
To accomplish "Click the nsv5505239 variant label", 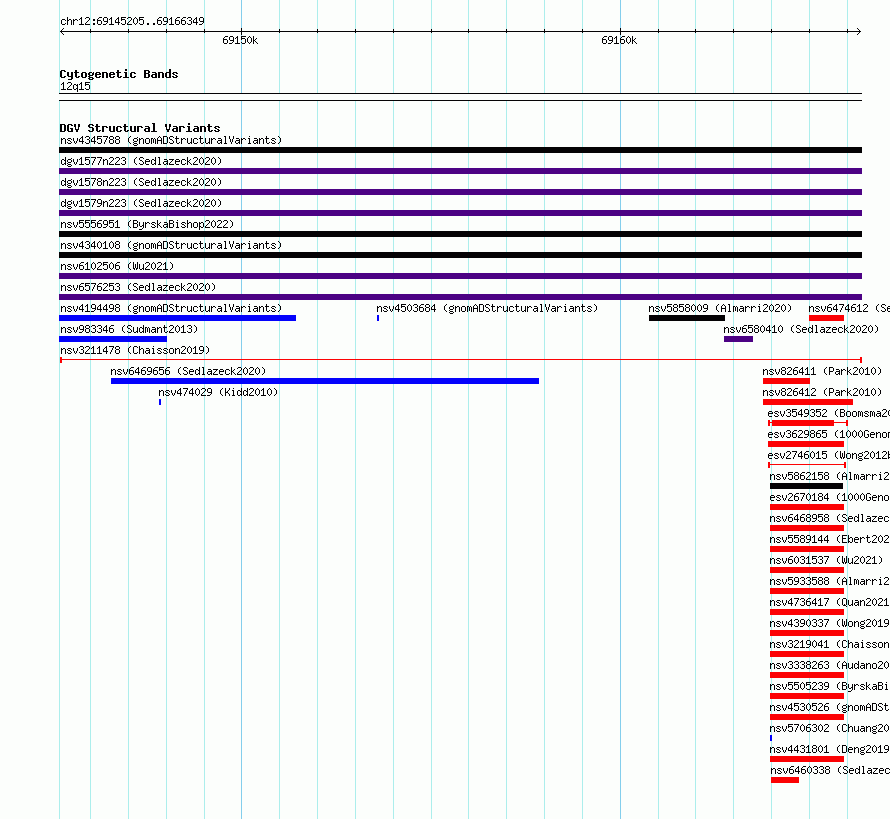I will point(830,686).
